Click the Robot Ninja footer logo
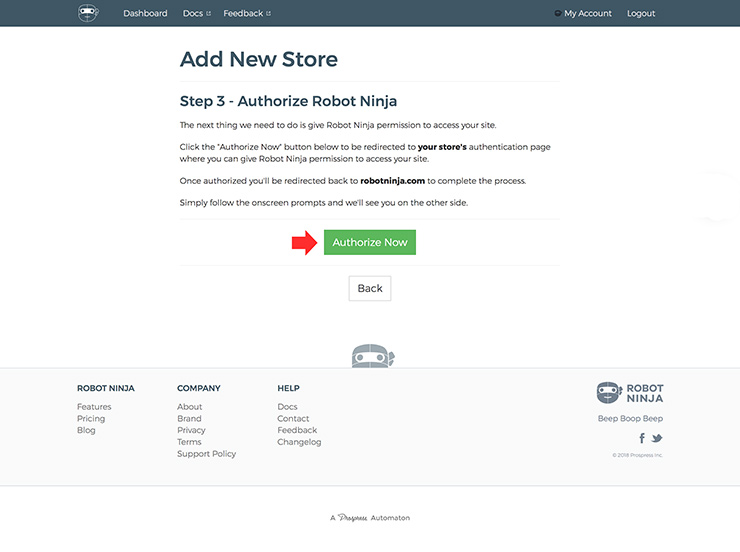The width and height of the screenshot is (740, 552). pos(630,393)
